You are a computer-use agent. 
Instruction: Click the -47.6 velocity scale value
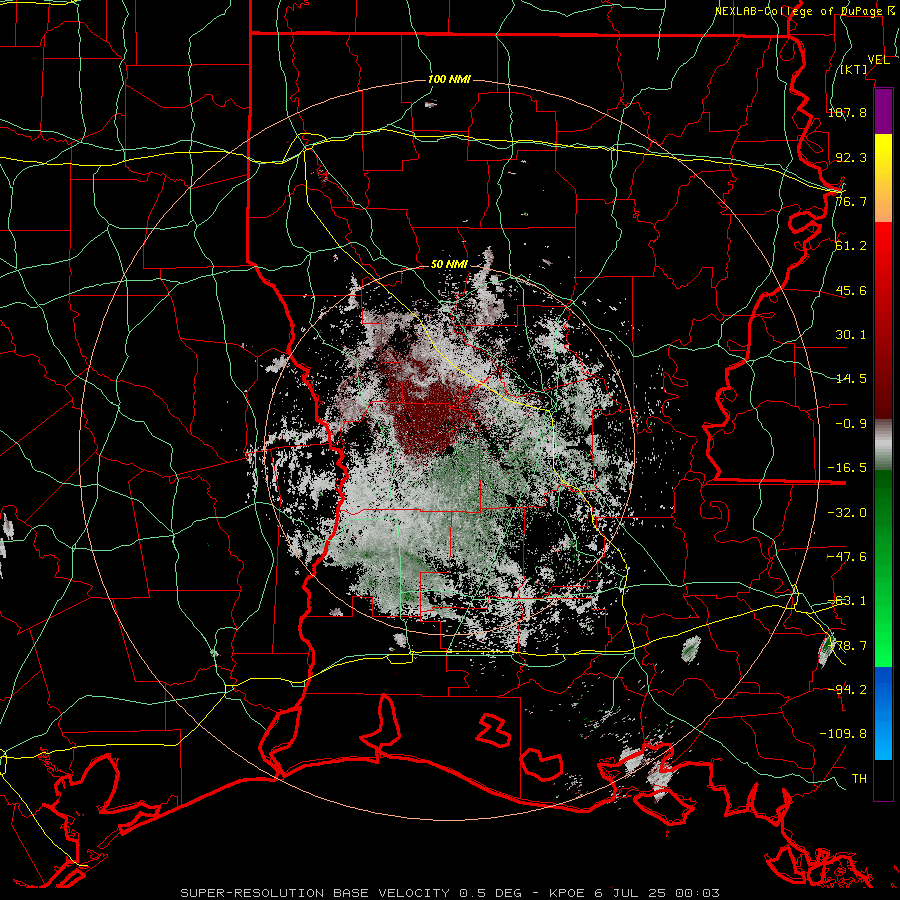(847, 557)
